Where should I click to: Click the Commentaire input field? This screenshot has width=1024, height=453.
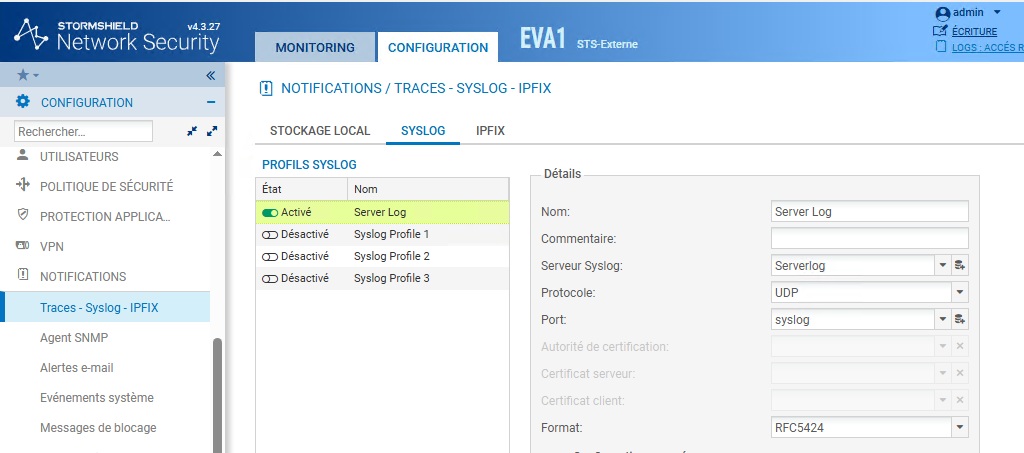coord(869,238)
